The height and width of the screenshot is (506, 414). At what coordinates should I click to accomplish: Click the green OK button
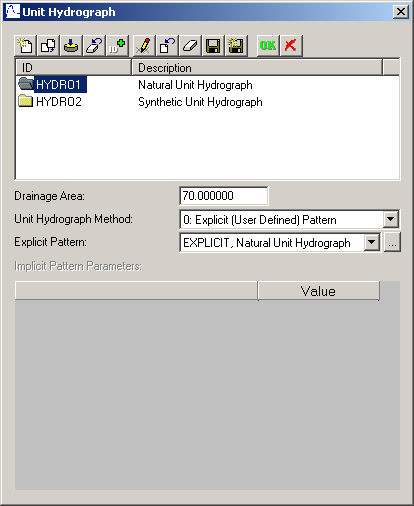(x=268, y=45)
